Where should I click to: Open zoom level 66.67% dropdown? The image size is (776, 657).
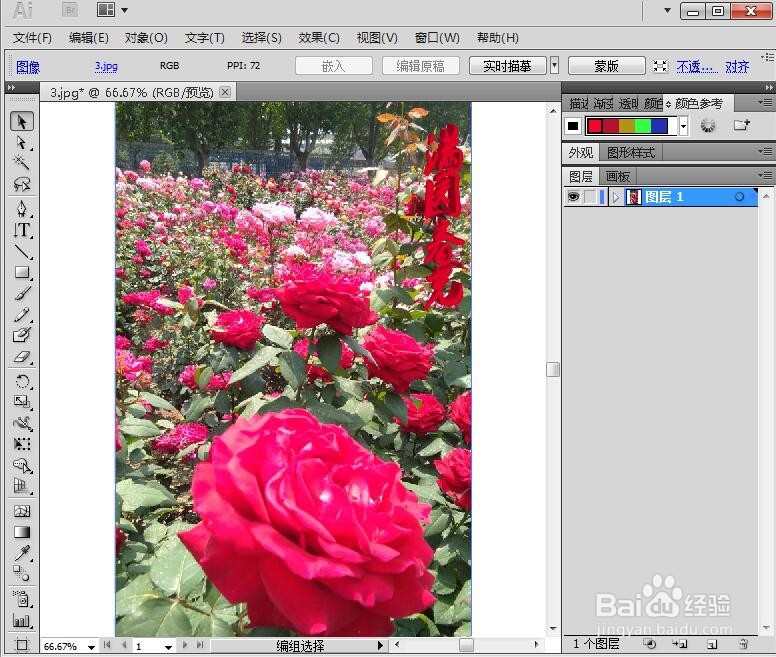click(92, 647)
